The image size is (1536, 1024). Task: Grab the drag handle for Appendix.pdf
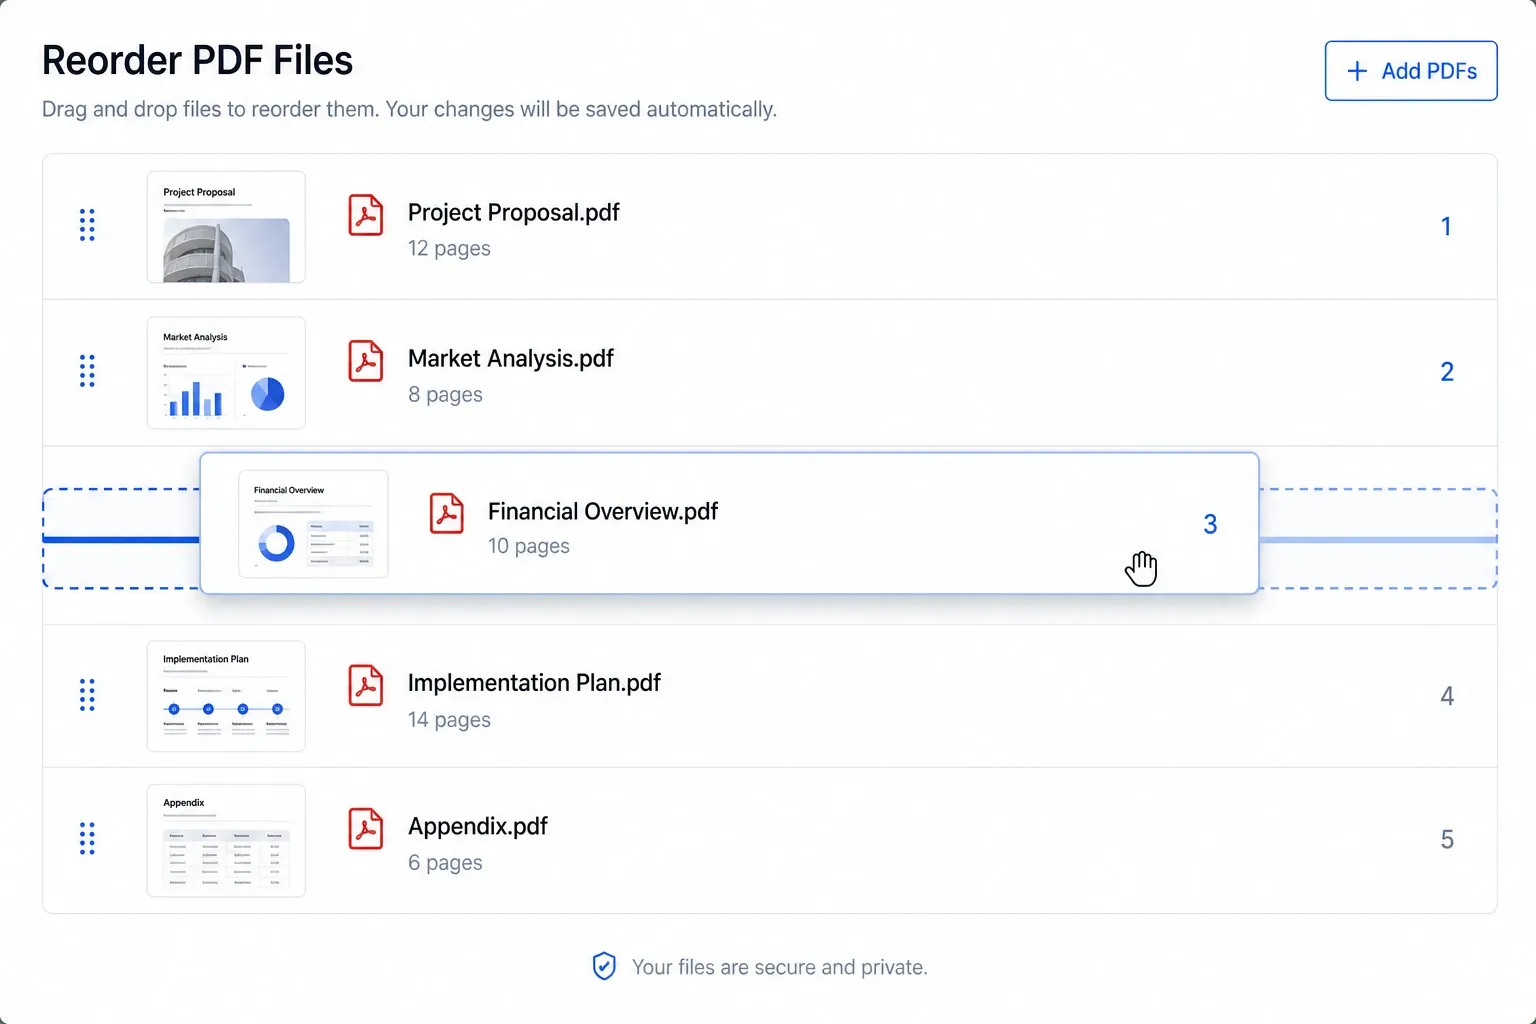coord(87,839)
